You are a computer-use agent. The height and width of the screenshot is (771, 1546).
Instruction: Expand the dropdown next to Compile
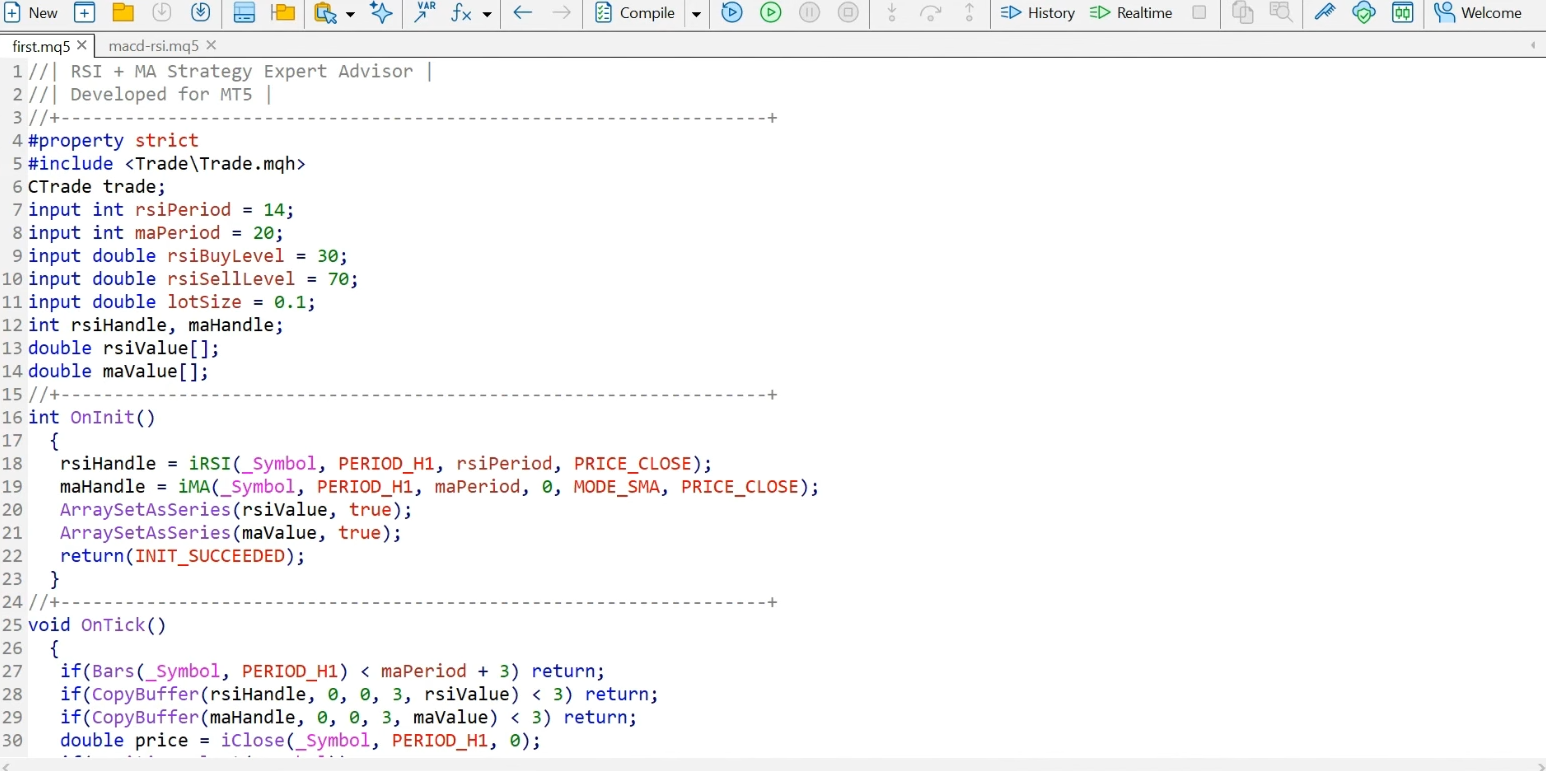tap(697, 14)
